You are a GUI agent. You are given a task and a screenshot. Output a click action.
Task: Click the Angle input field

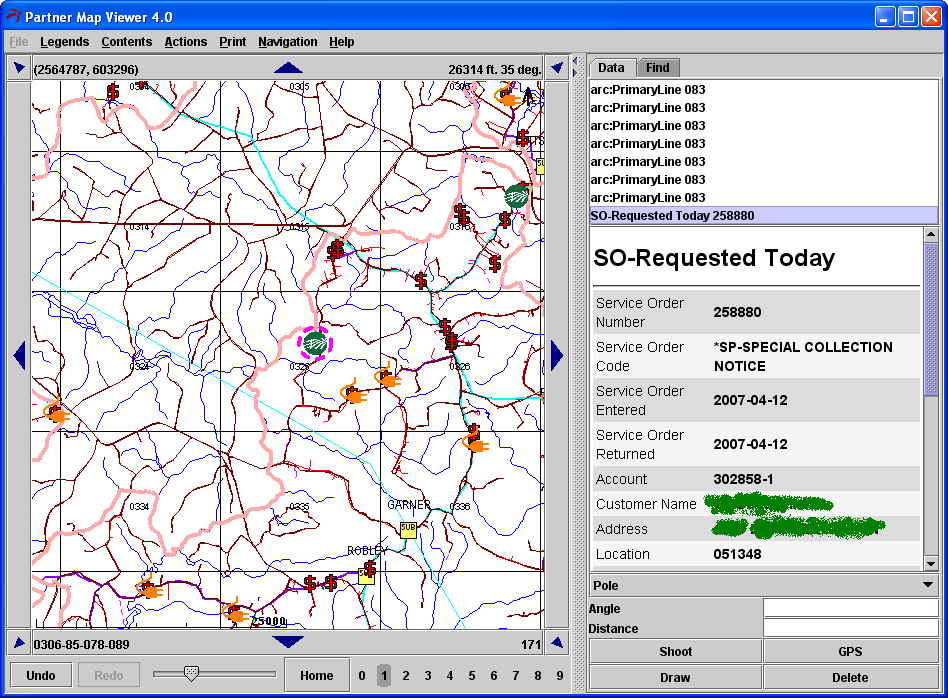click(x=850, y=608)
